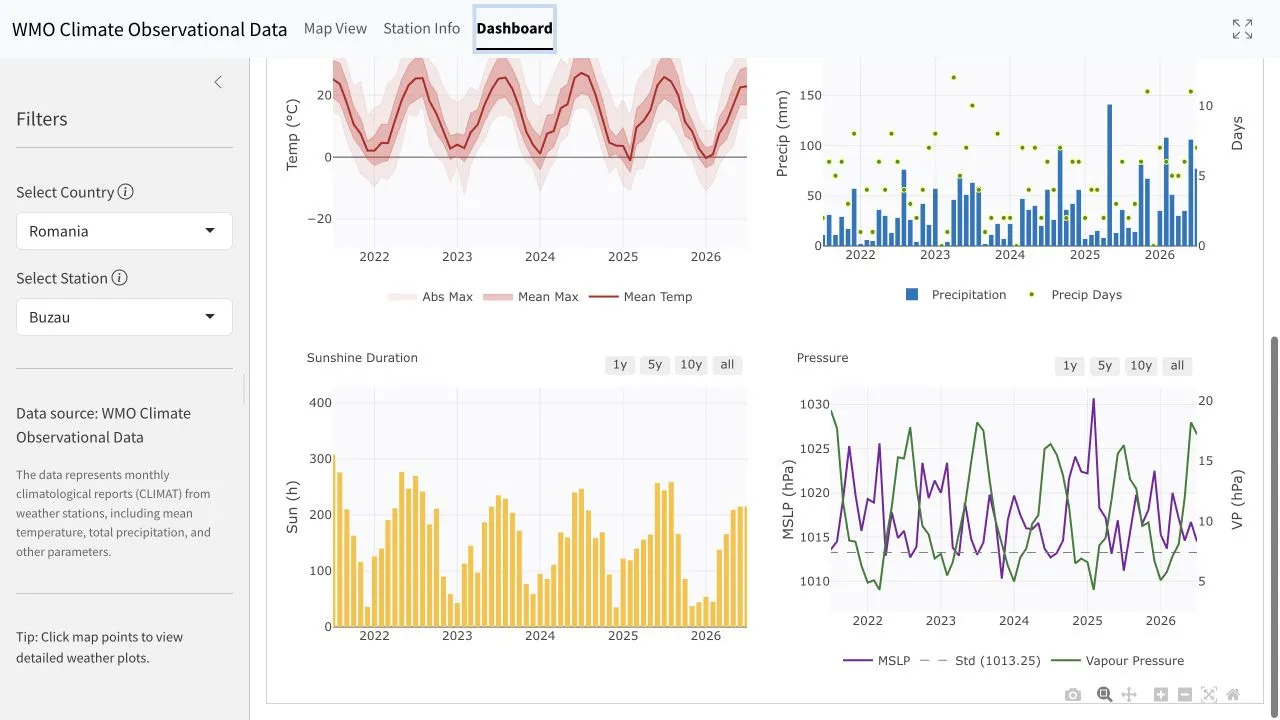Image resolution: width=1280 pixels, height=720 pixels.
Task: Select 10y range on Pressure chart
Action: [x=1141, y=366]
